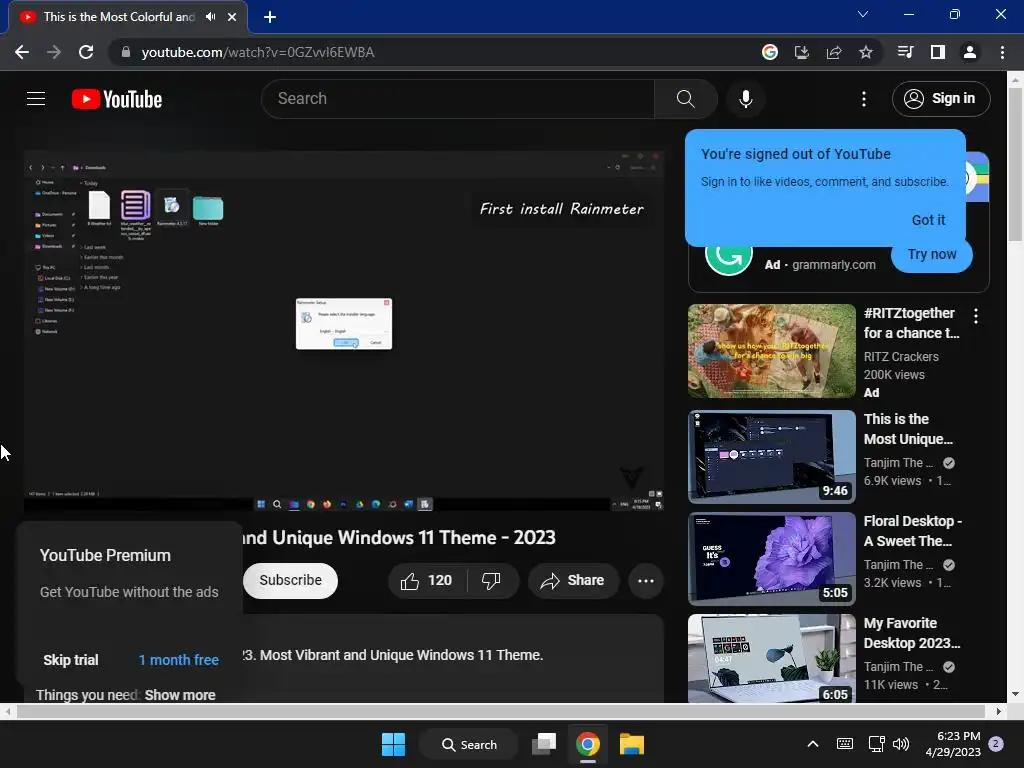Toggle Chrome side panel
The width and height of the screenshot is (1024, 768).
938,52
